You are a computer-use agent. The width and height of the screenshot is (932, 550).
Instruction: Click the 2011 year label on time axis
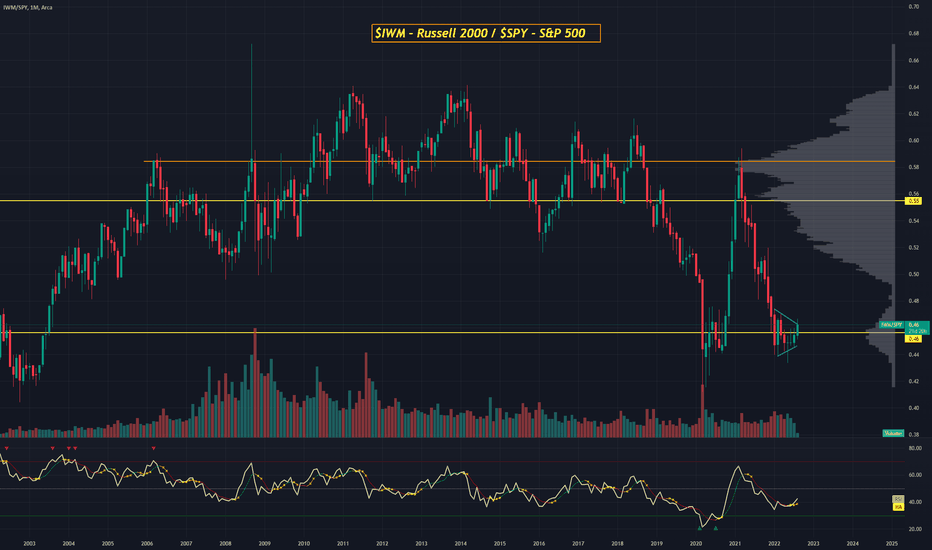point(343,543)
